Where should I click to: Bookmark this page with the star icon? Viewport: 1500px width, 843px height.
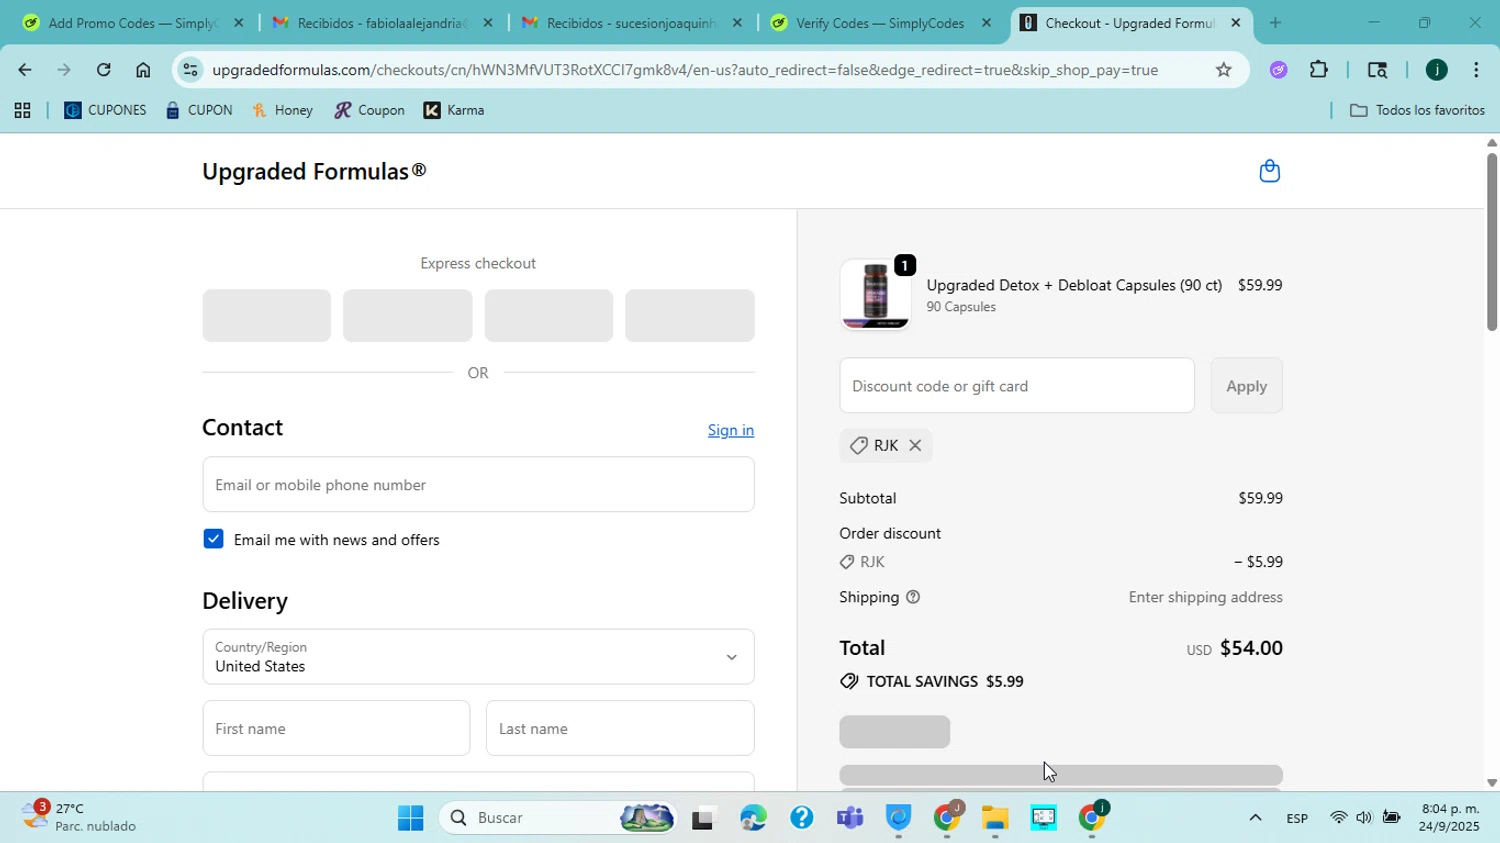coord(1223,70)
